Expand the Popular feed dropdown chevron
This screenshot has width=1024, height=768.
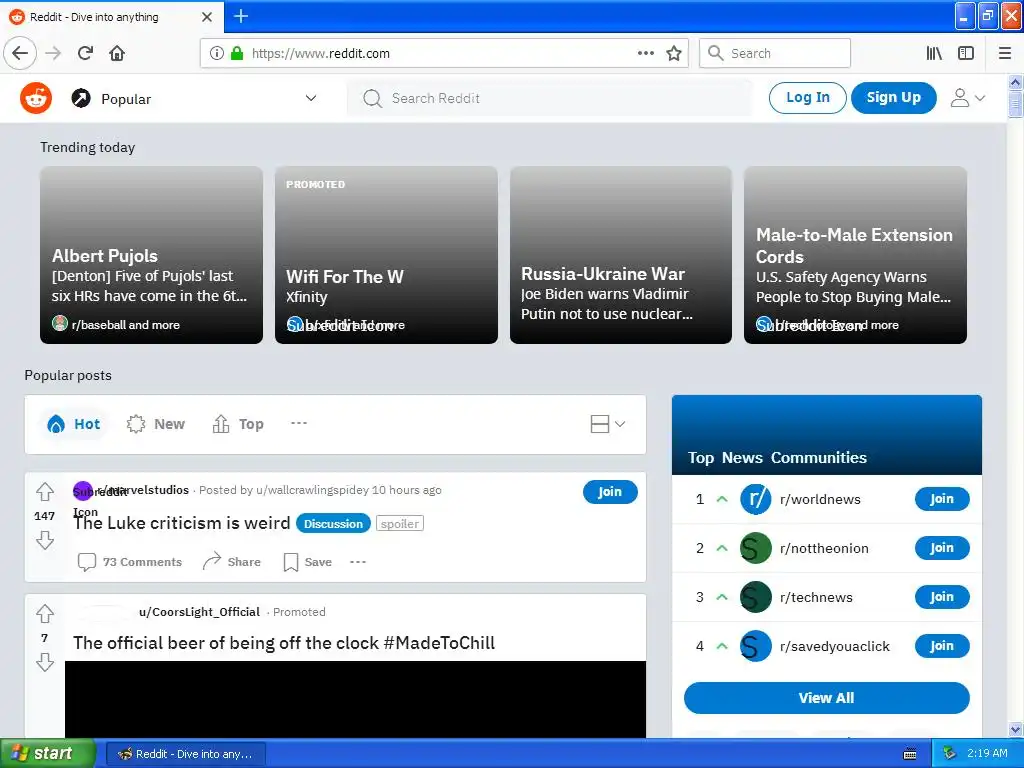(x=311, y=98)
